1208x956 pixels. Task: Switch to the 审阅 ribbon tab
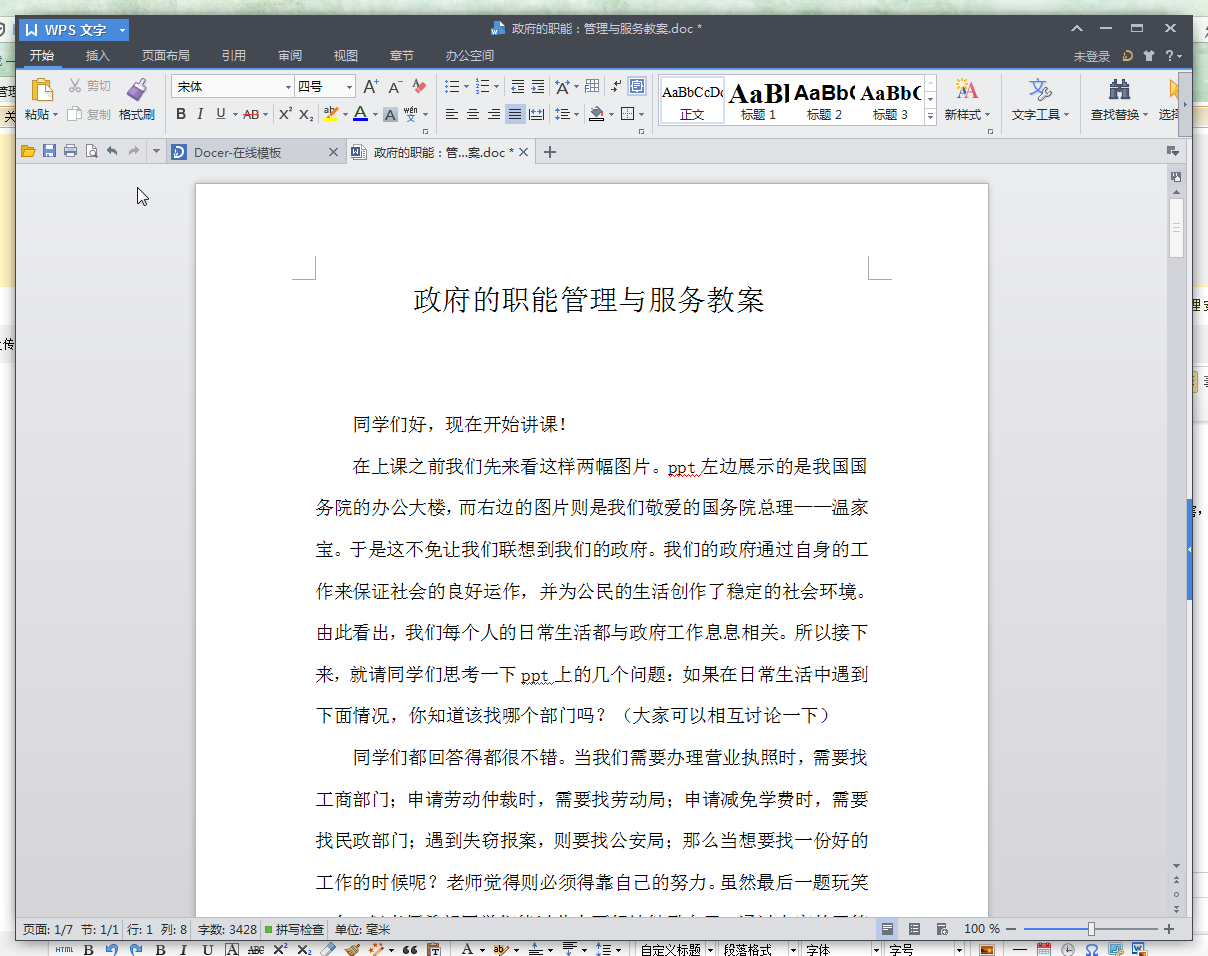click(290, 56)
